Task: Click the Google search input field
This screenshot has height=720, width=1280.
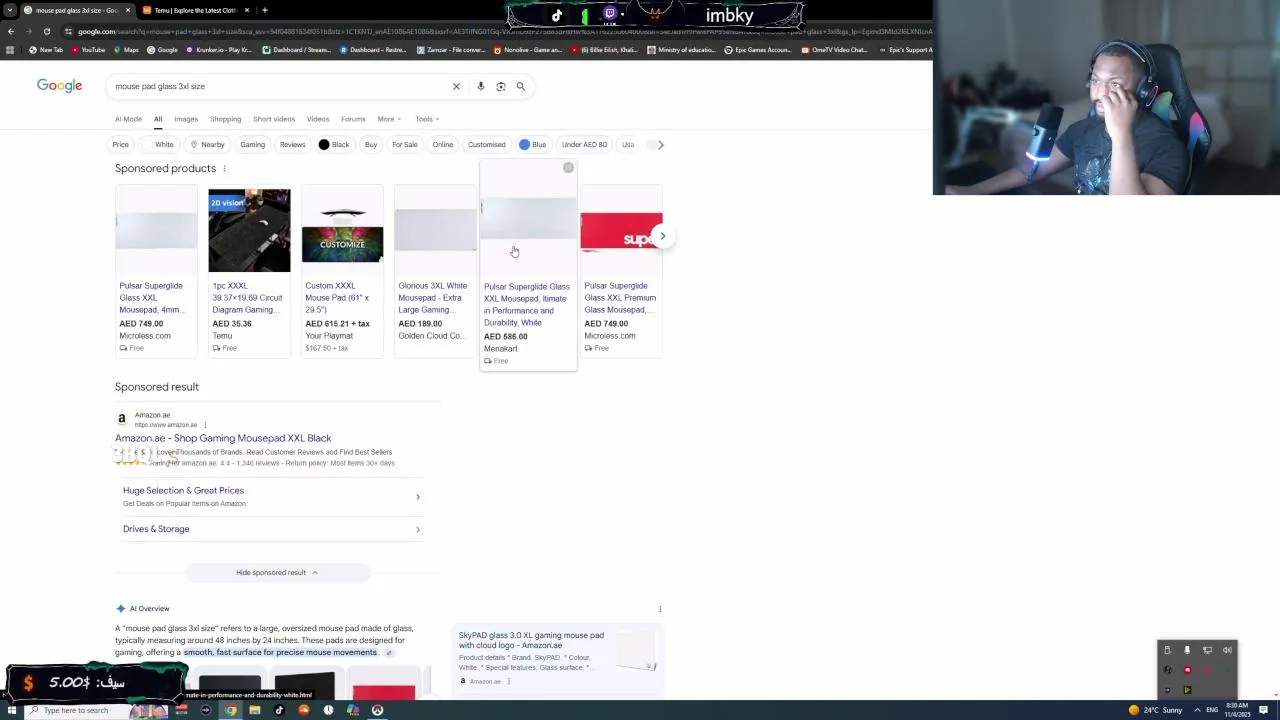Action: point(280,86)
